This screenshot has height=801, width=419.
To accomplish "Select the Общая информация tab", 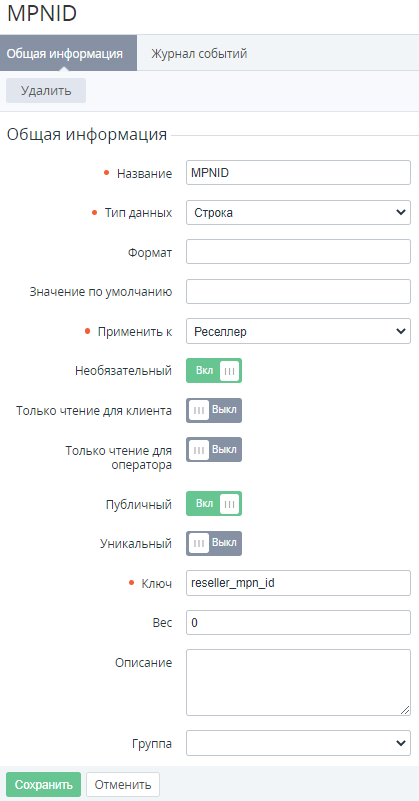I will 64,53.
